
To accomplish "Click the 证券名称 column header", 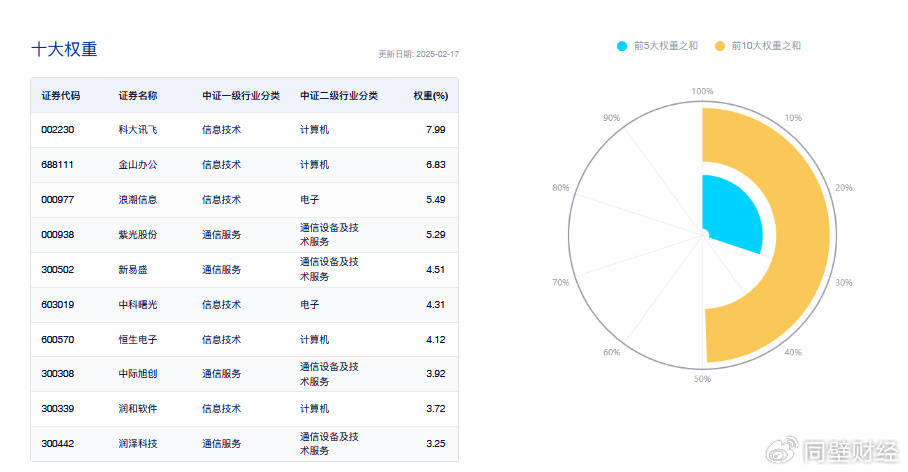I will [x=138, y=96].
